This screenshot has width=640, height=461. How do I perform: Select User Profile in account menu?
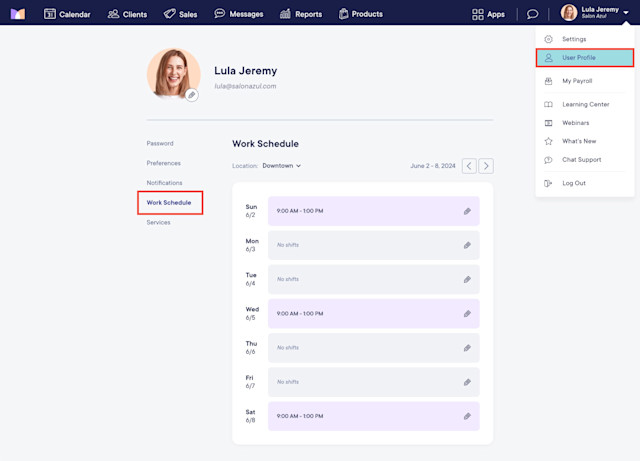[584, 58]
